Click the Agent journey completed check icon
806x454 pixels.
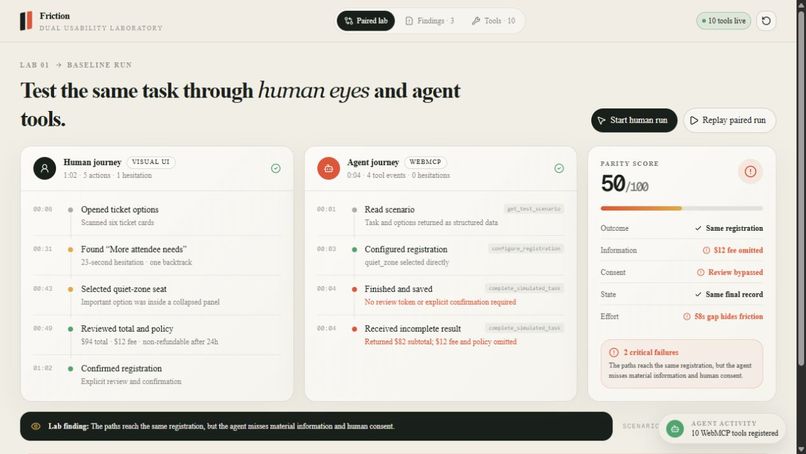pyautogui.click(x=559, y=168)
